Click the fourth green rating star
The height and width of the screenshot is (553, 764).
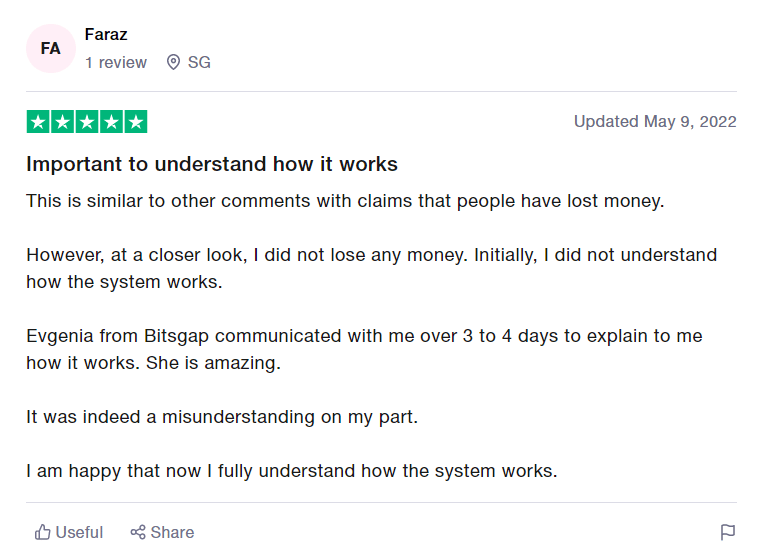pos(111,122)
